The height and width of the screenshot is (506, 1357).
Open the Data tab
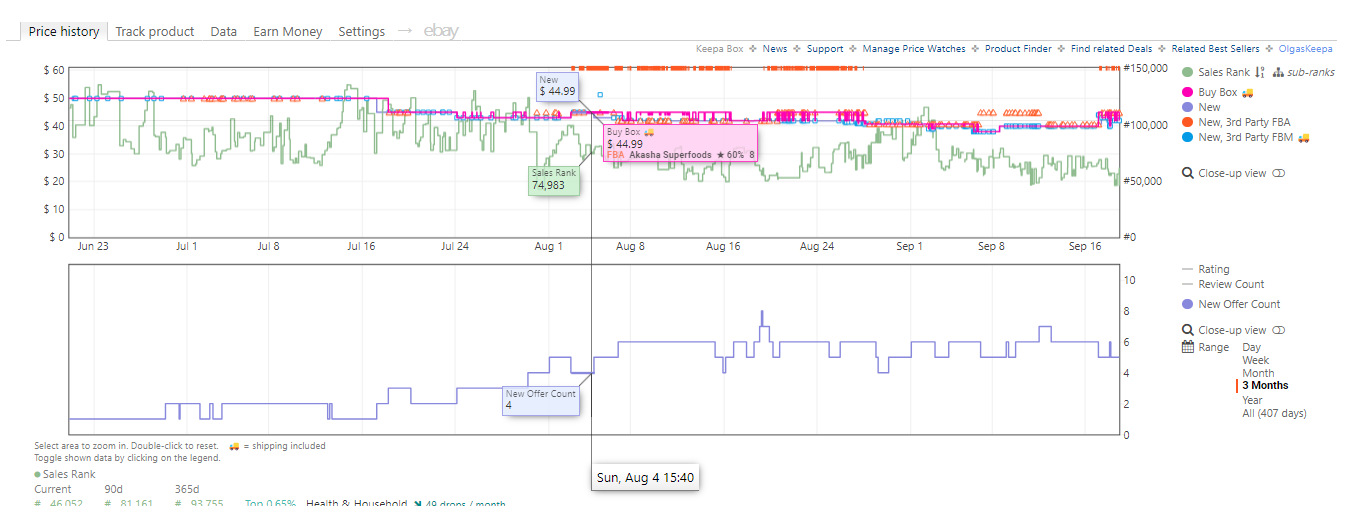tap(224, 31)
